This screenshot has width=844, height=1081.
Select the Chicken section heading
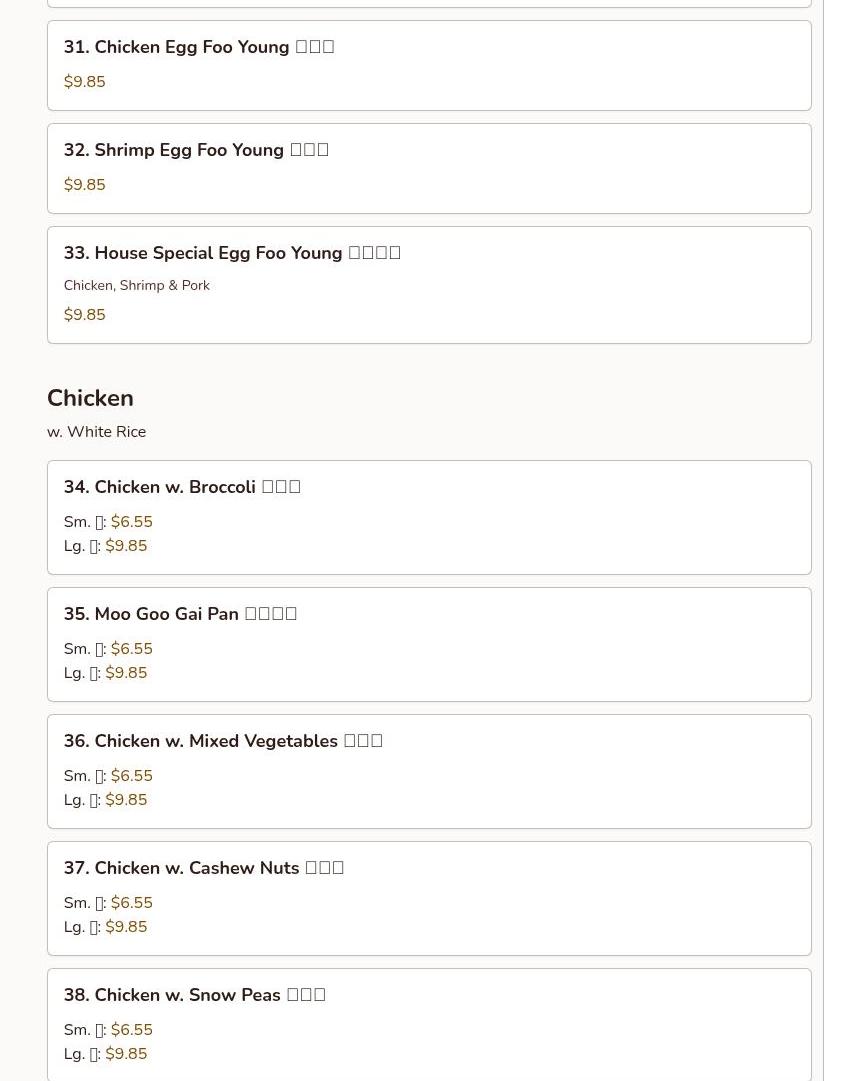(x=90, y=398)
